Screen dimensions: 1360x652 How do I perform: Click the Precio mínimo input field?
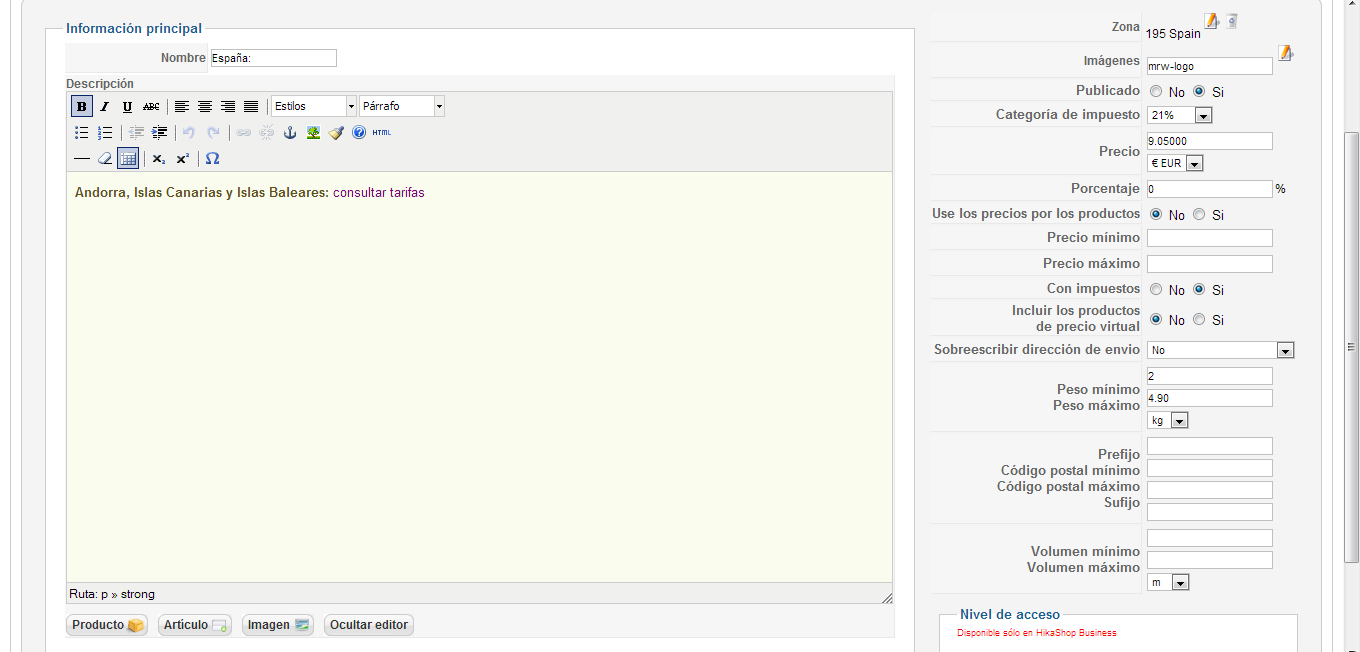point(1209,238)
